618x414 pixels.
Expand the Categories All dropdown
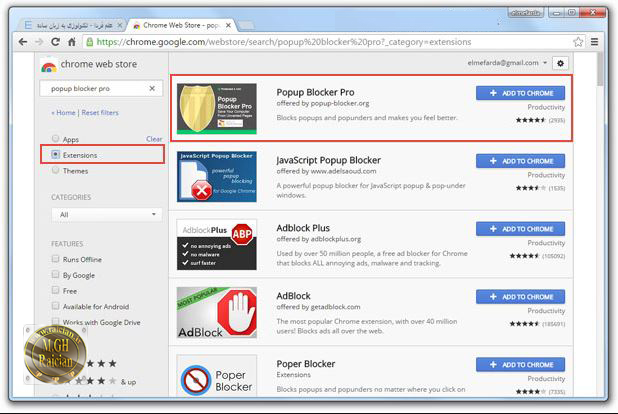pos(106,214)
